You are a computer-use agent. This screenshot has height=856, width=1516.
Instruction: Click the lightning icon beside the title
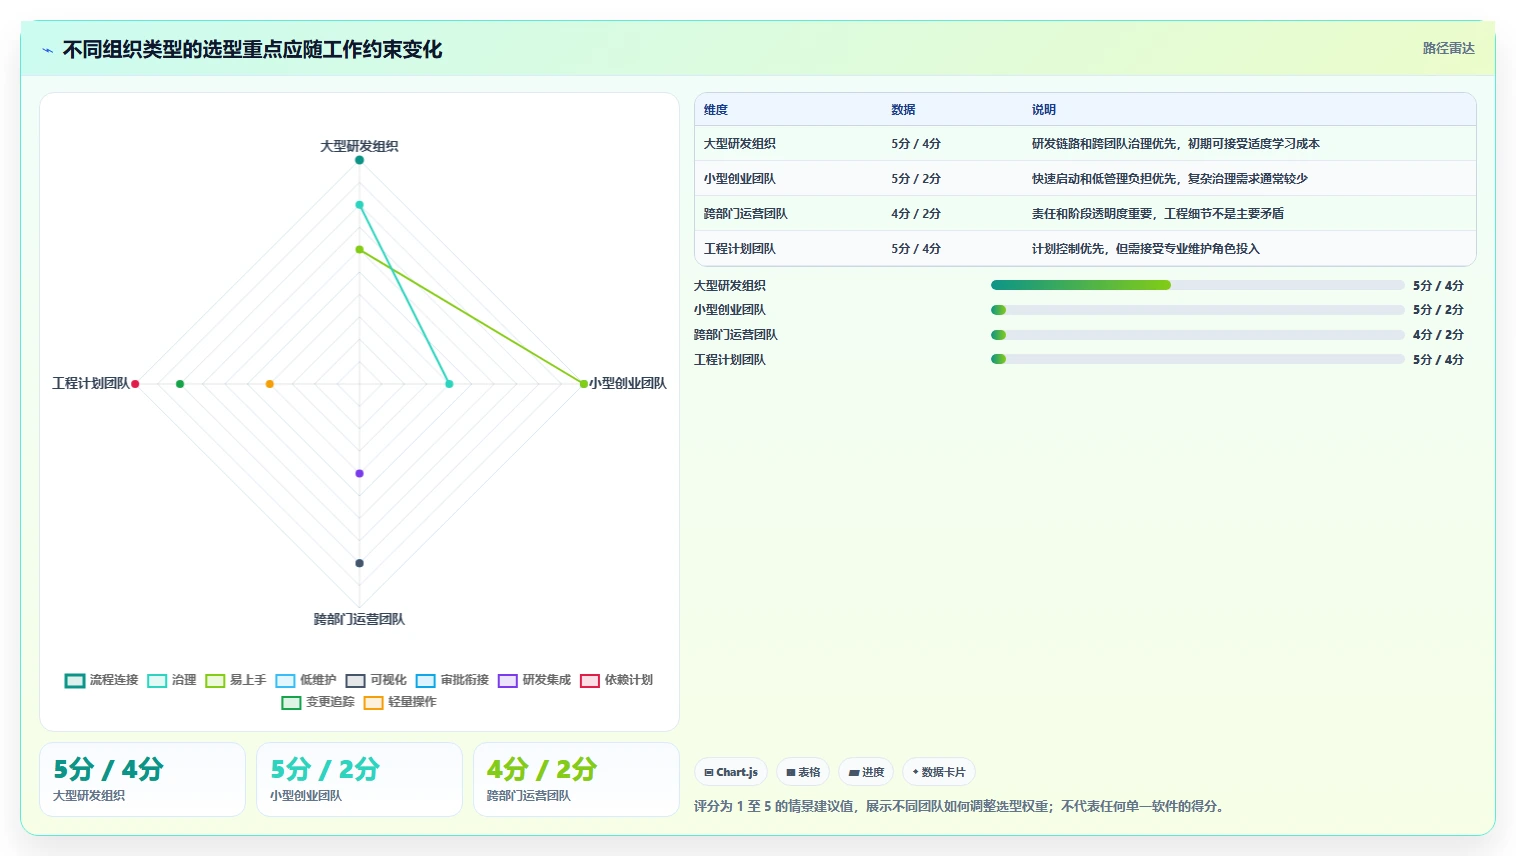(x=47, y=50)
